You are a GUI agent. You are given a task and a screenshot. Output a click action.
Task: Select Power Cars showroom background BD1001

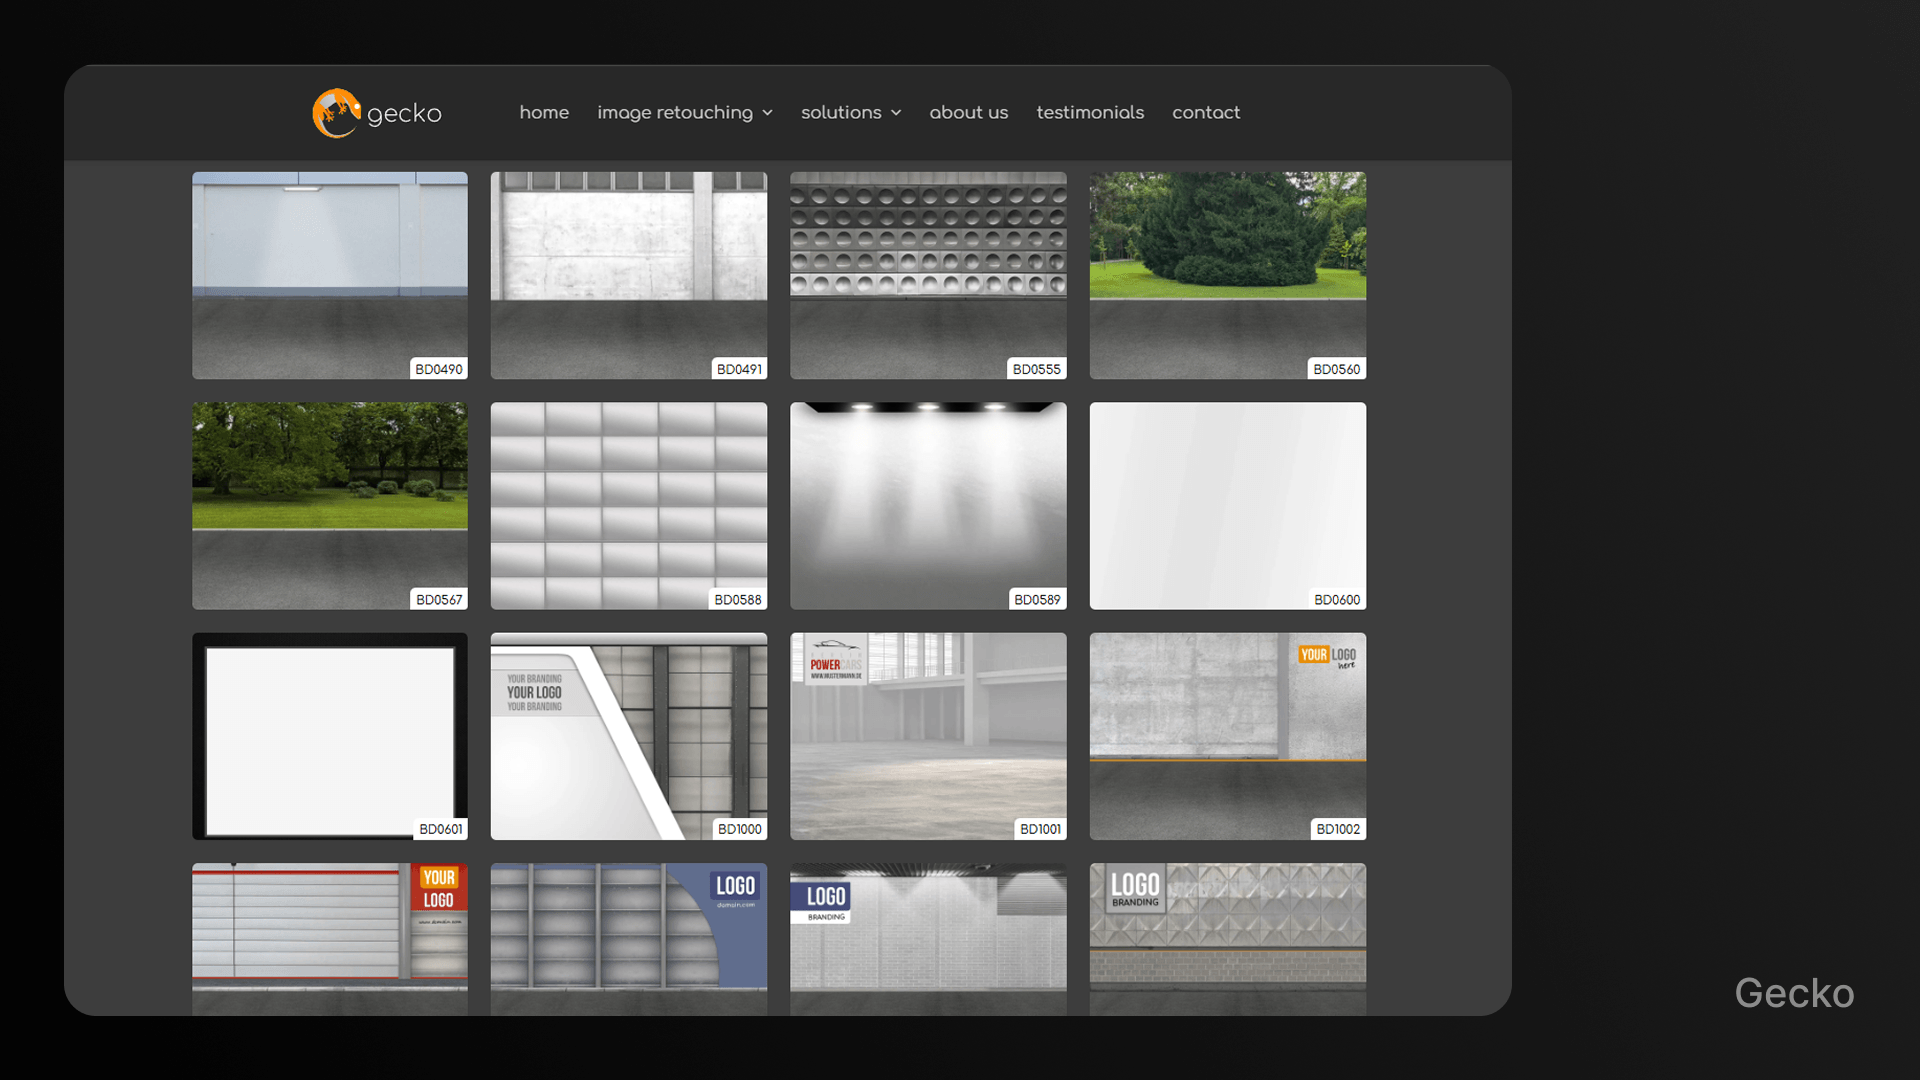(x=928, y=735)
